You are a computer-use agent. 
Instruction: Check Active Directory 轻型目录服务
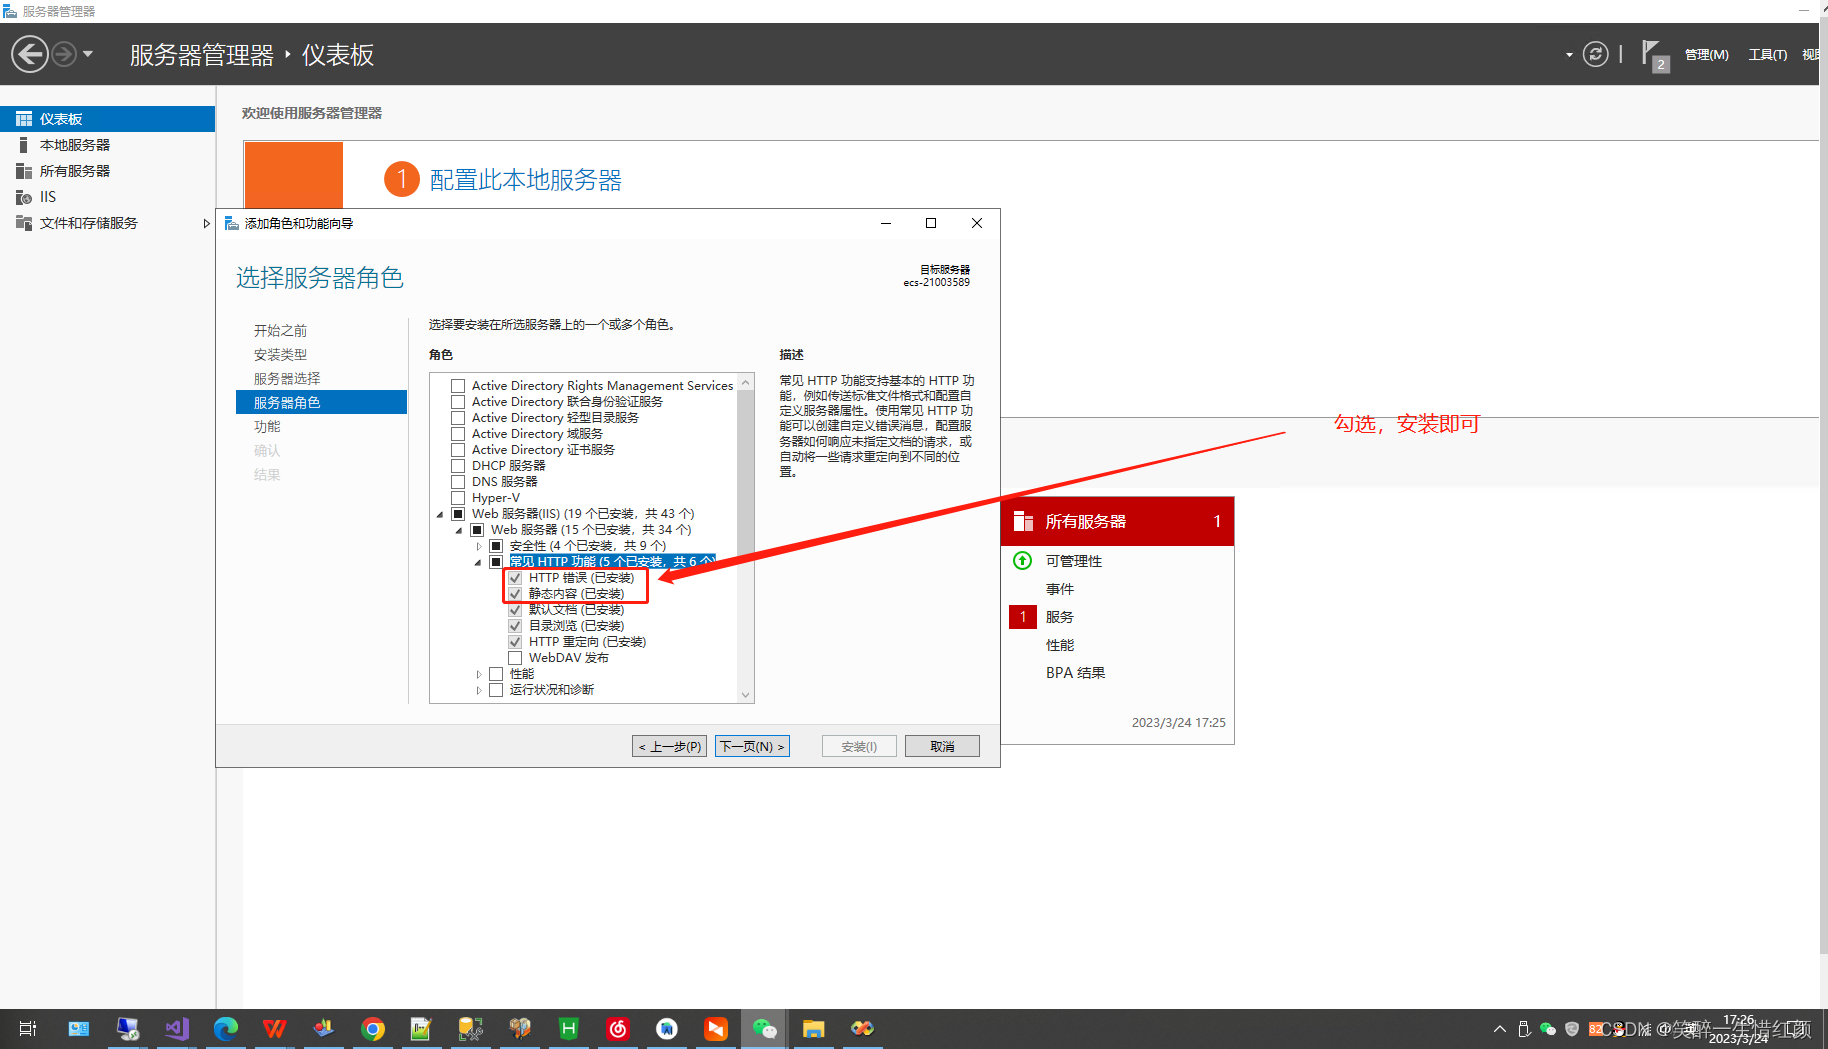click(x=458, y=418)
